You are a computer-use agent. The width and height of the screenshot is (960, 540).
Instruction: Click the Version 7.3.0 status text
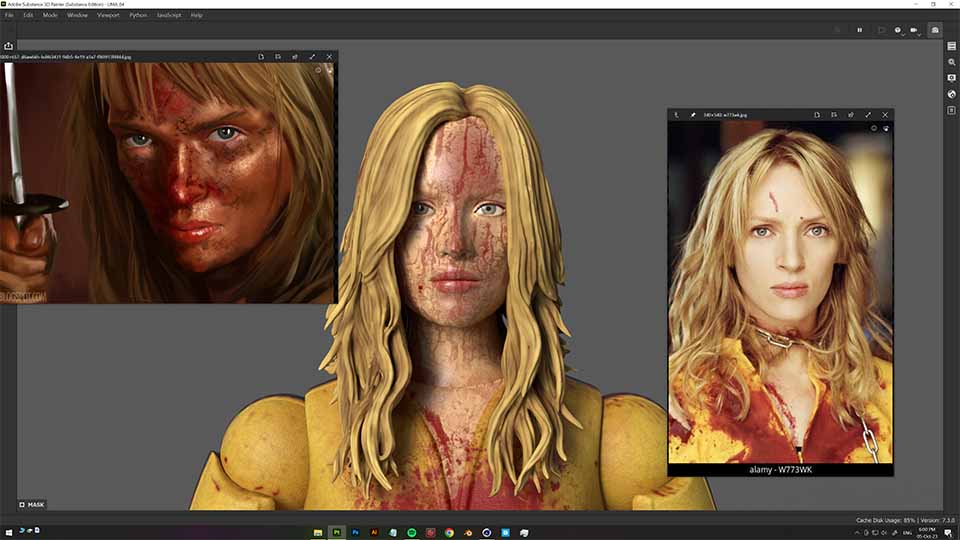(938, 520)
